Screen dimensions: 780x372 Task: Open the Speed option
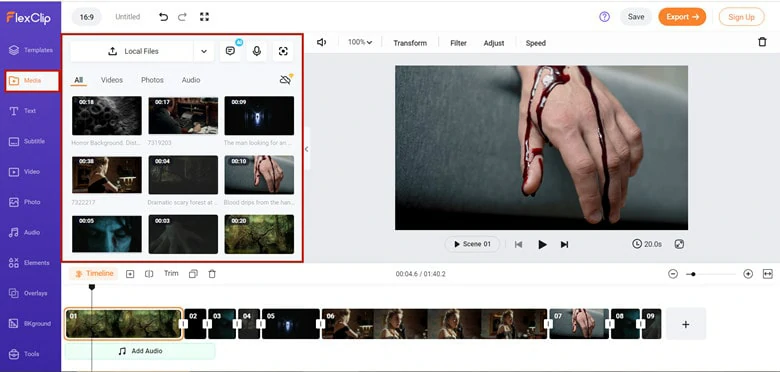tap(536, 43)
